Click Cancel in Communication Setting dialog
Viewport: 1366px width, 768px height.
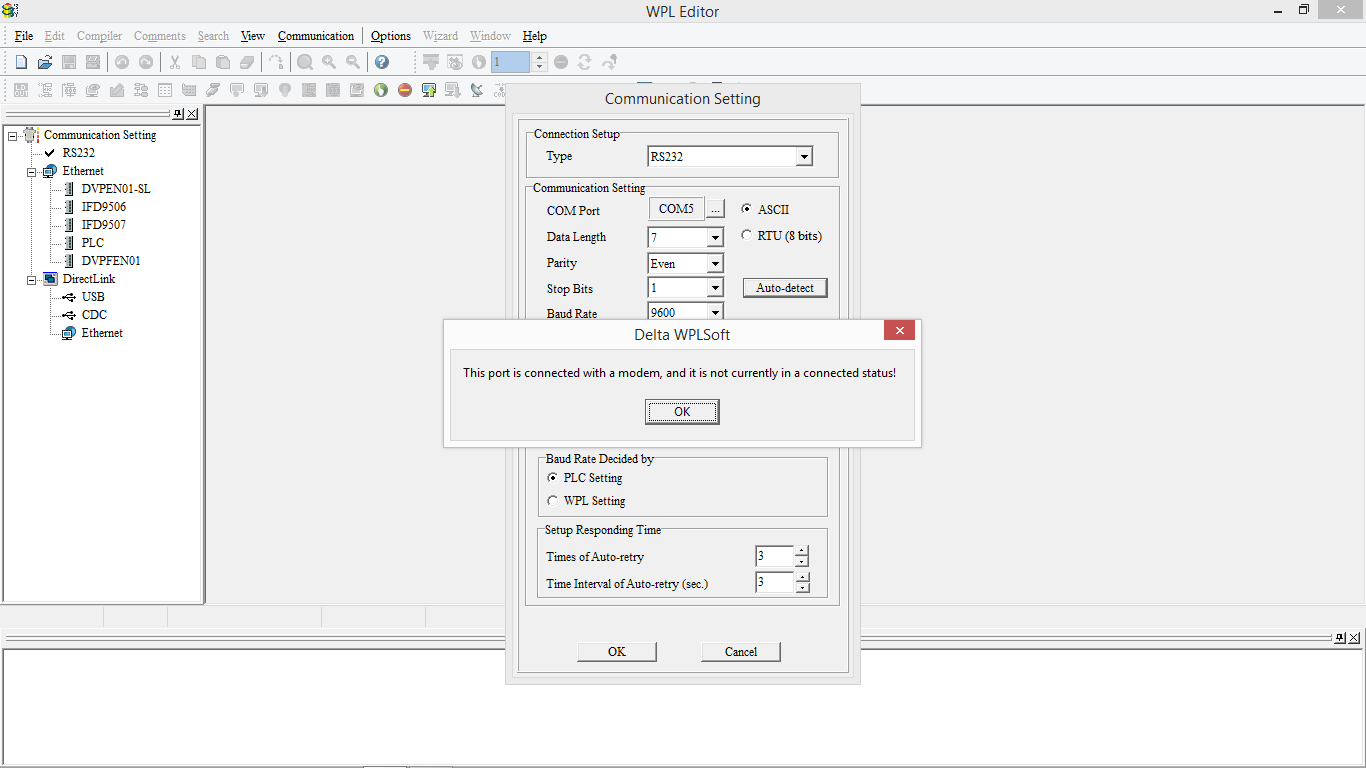coord(741,652)
